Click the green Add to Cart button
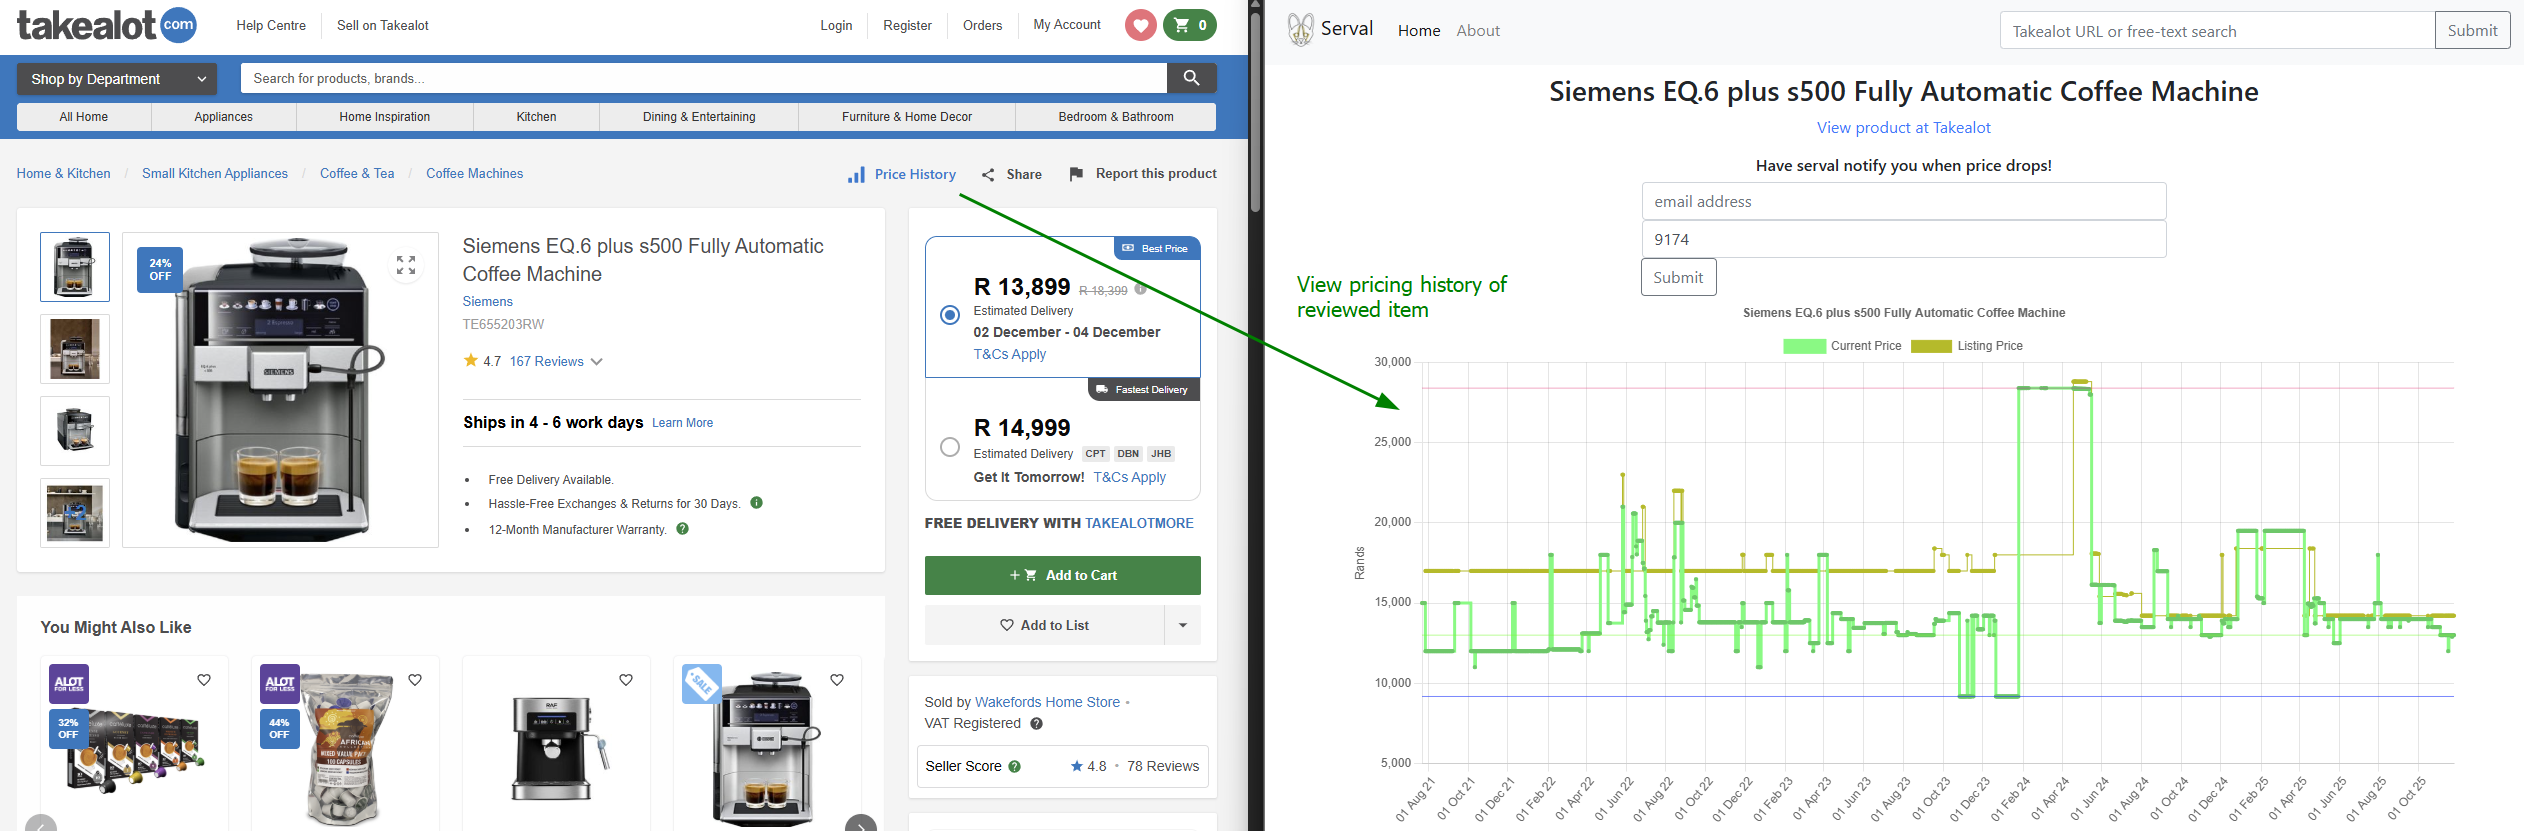Screen dimensions: 2524x831 tap(1062, 575)
